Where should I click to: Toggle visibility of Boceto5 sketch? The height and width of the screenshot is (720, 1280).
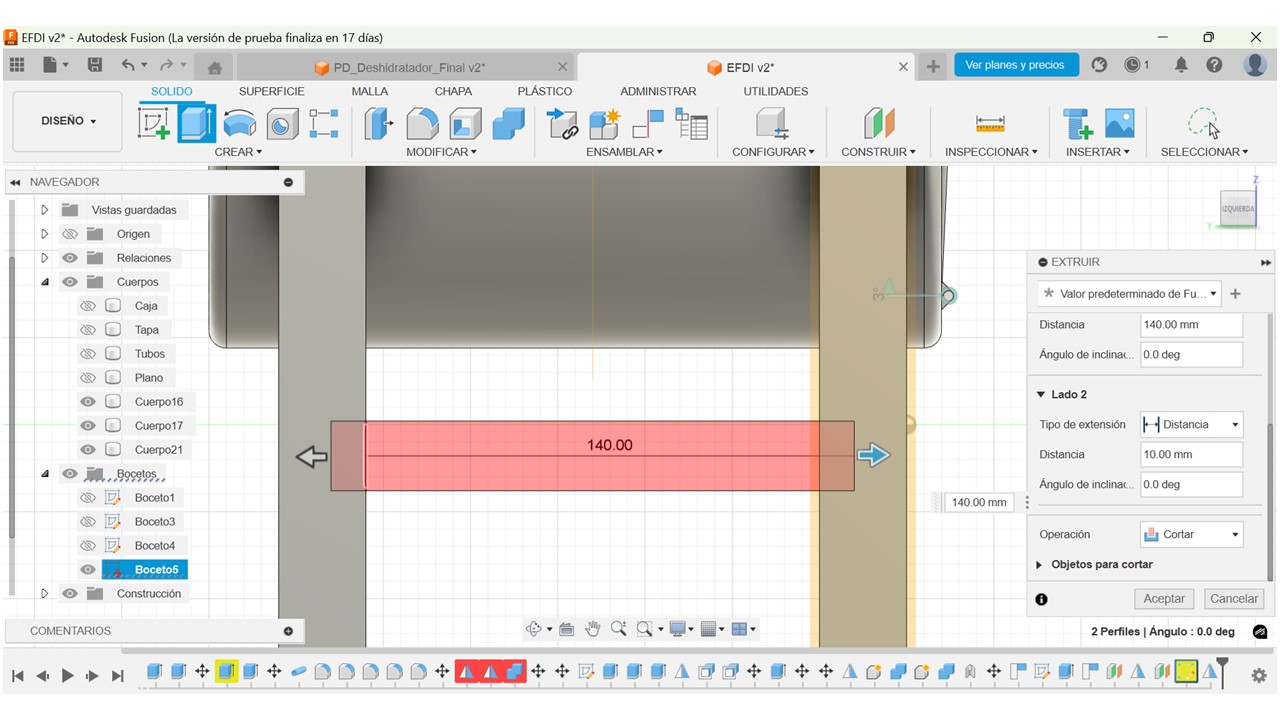coord(88,570)
